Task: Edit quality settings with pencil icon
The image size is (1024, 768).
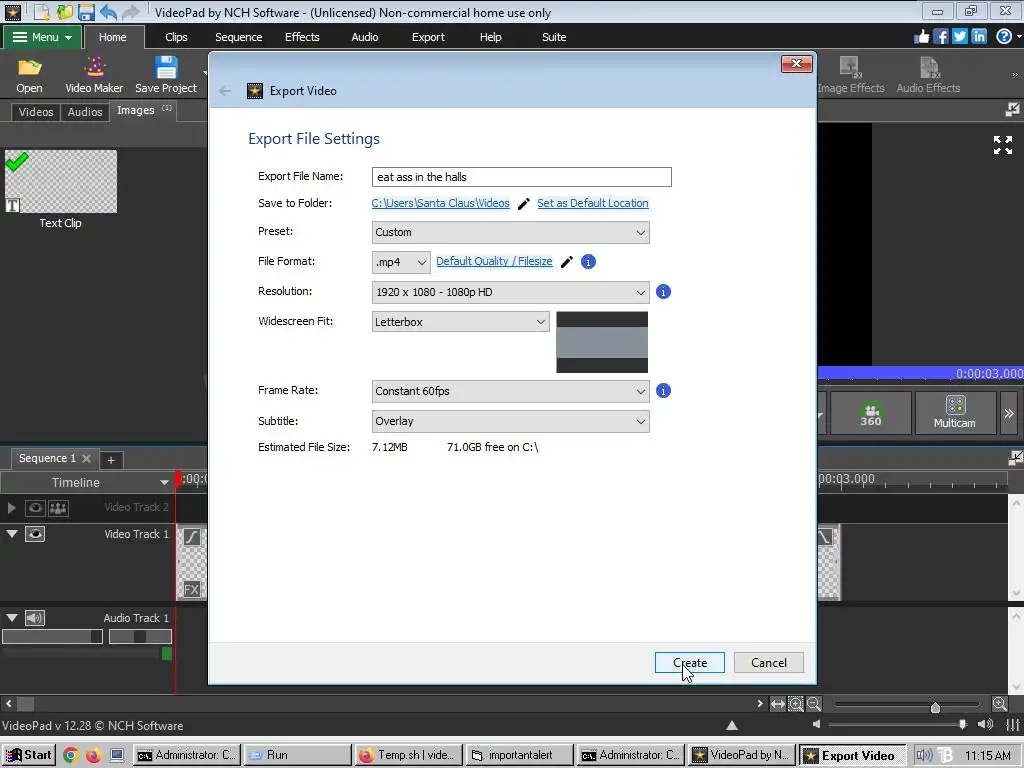Action: coord(567,262)
